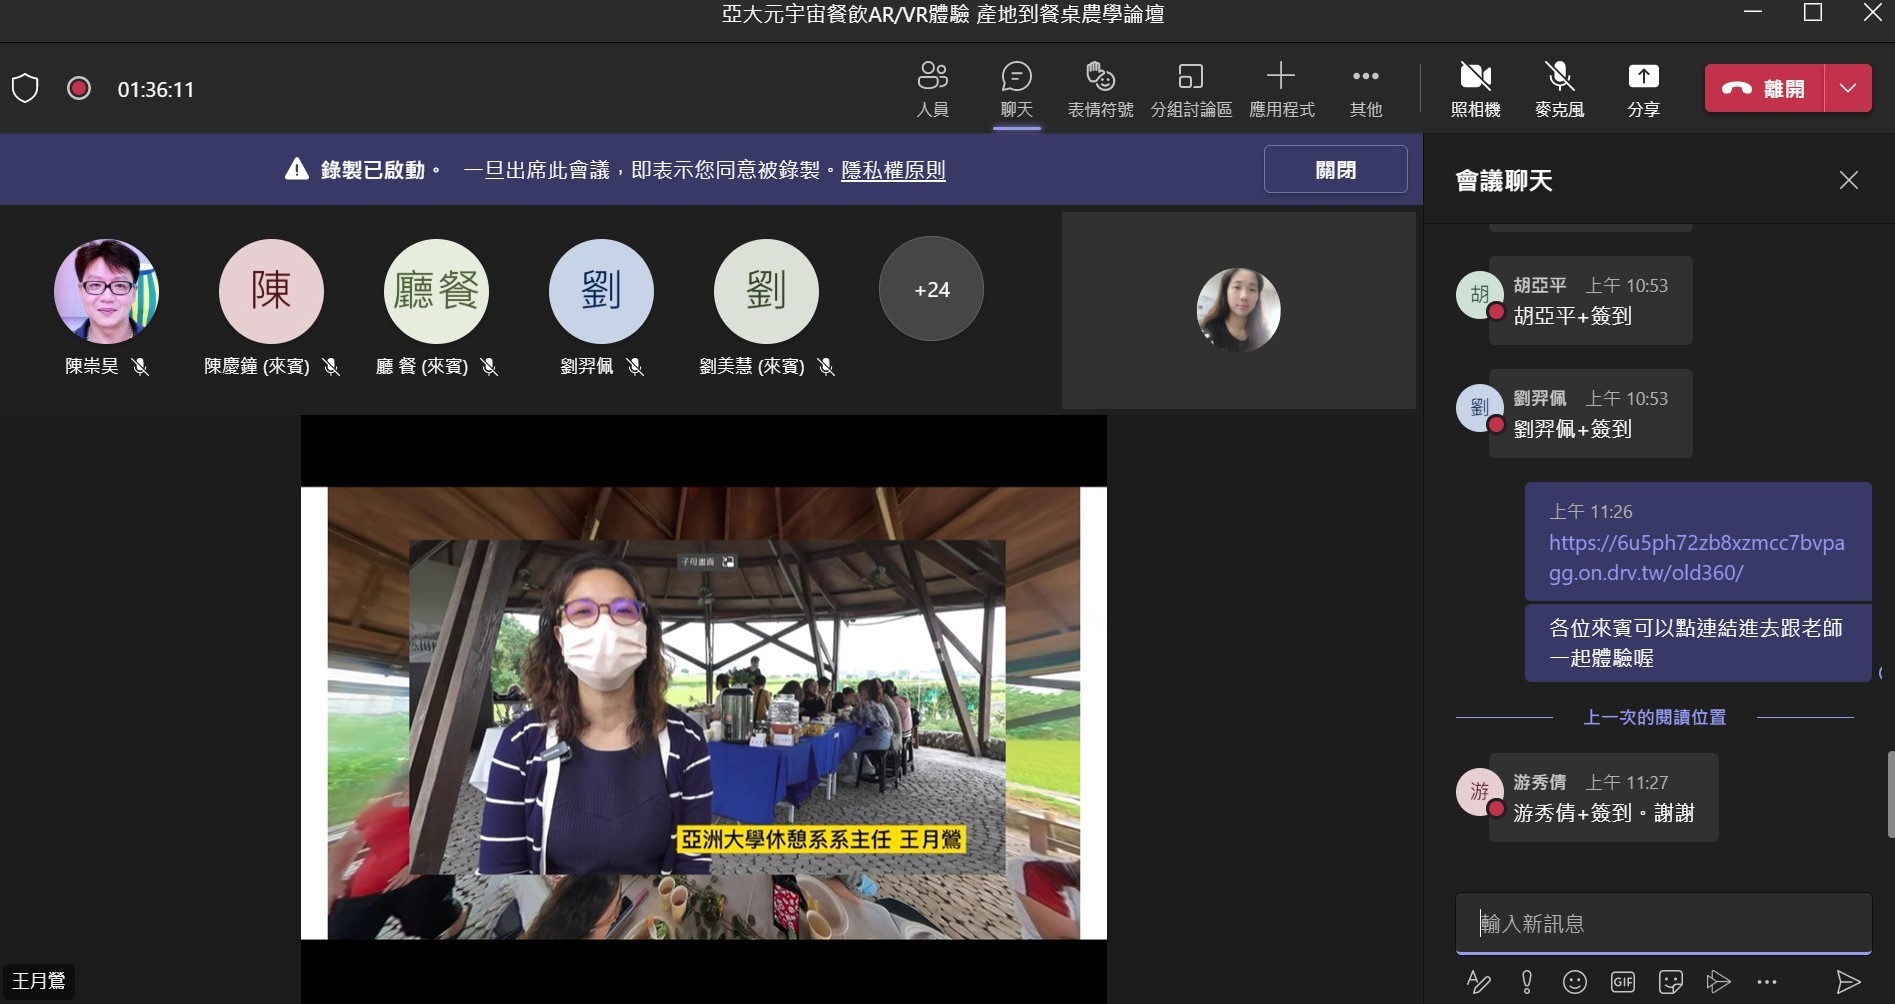Click the chat pane scrollbar
Screen dimensions: 1895x1004
[x=1889, y=794]
